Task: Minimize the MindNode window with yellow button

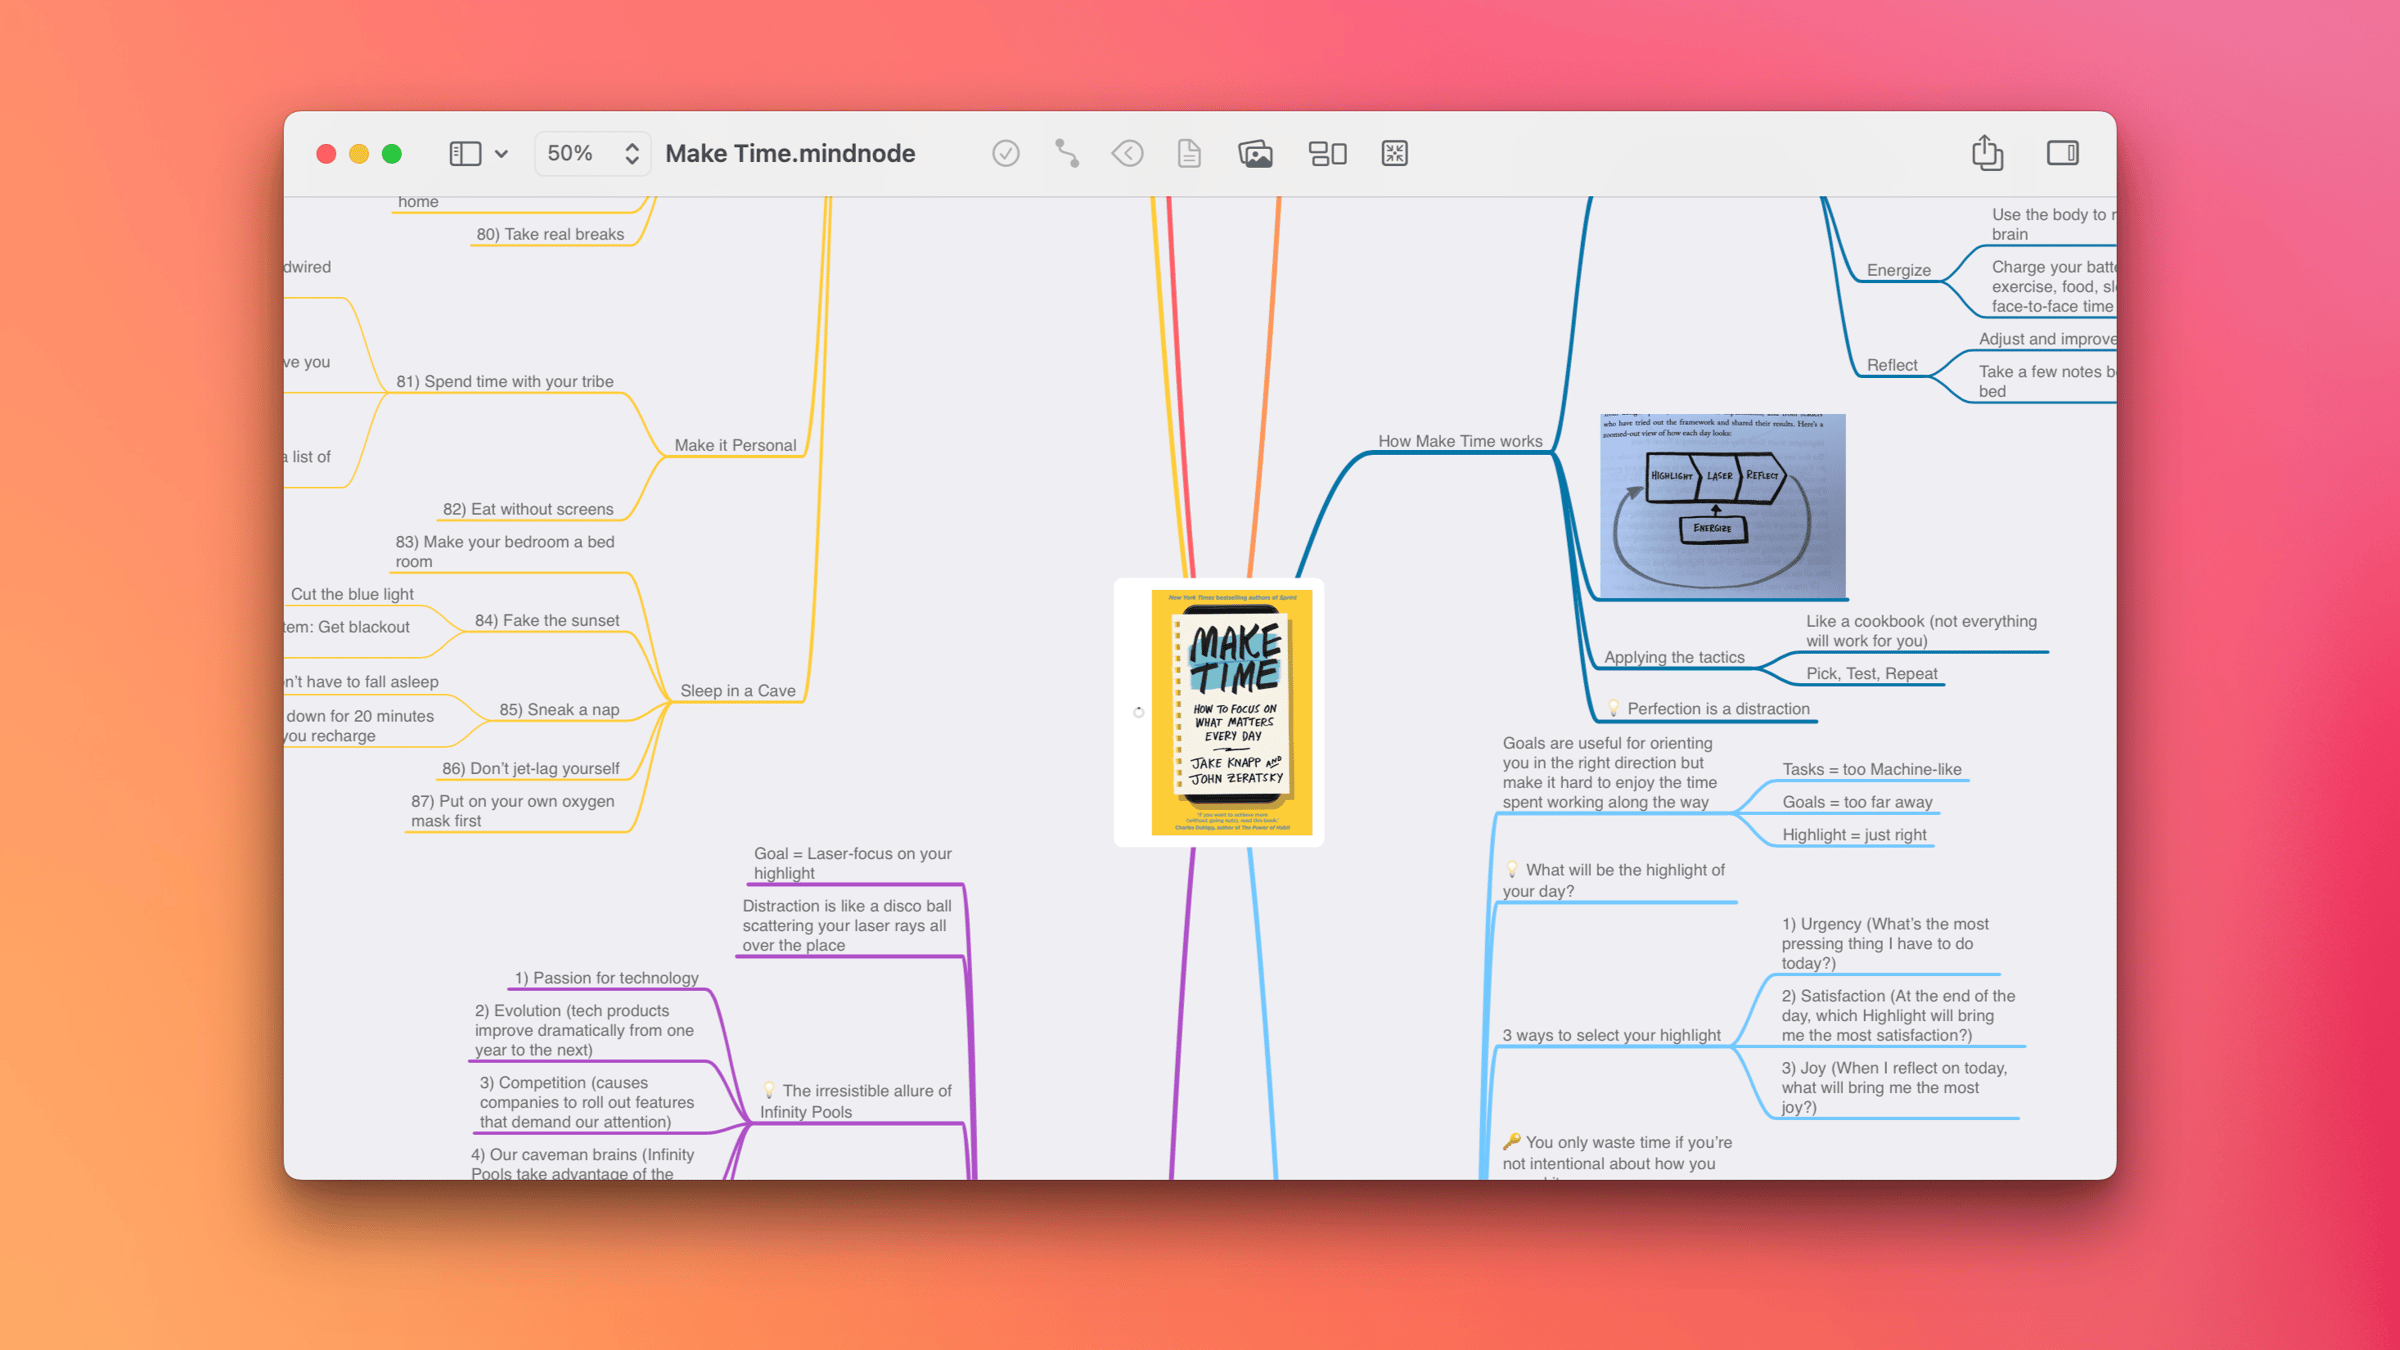Action: pos(358,154)
